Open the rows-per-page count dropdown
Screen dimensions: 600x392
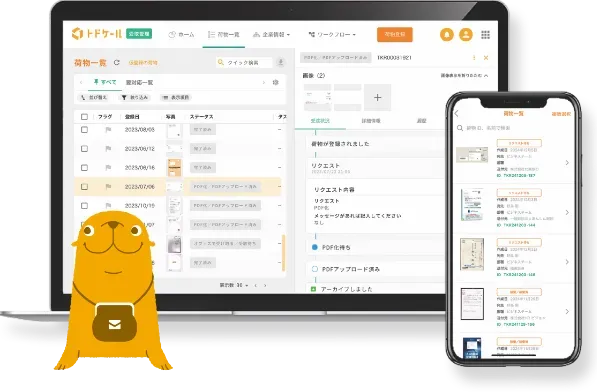(x=242, y=285)
